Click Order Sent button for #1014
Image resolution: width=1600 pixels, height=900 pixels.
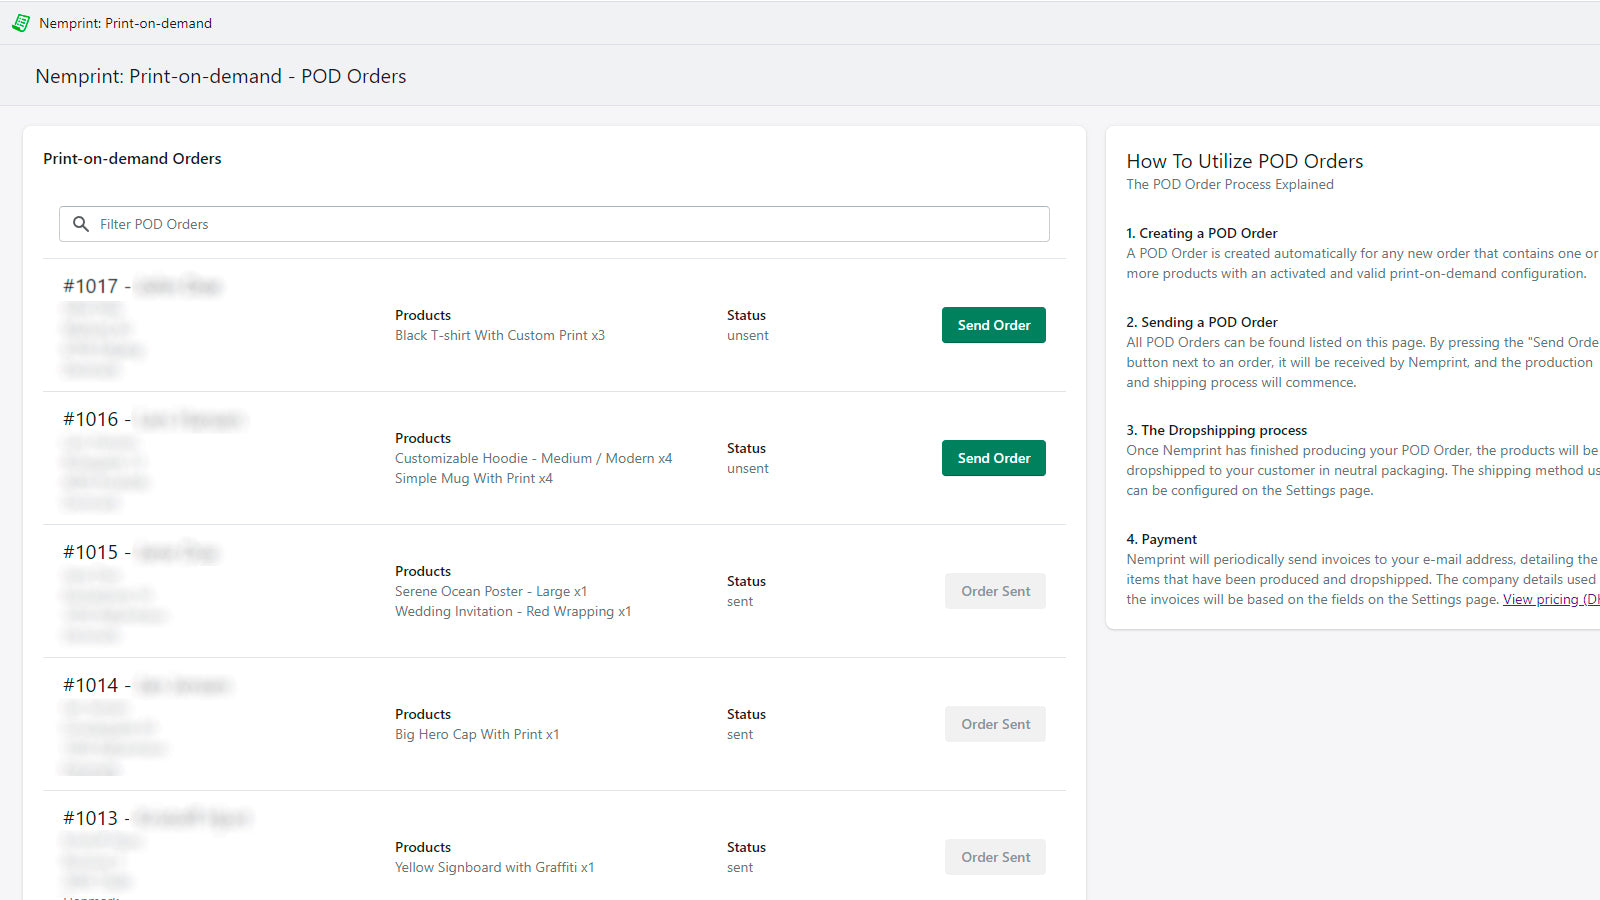pos(995,724)
